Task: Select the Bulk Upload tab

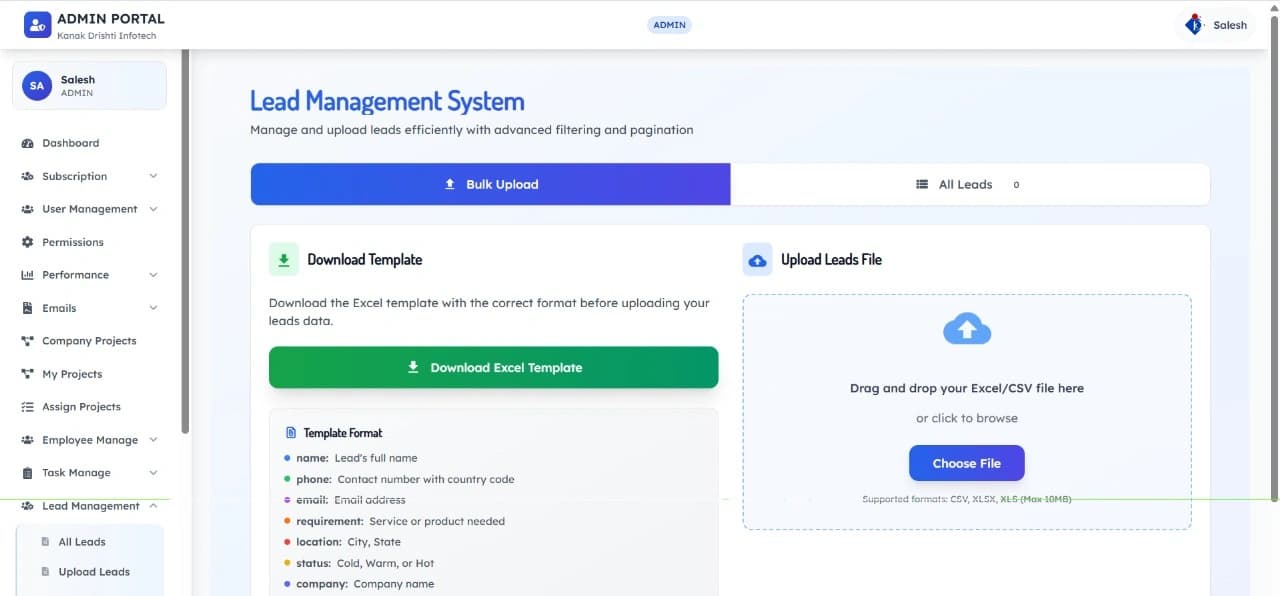Action: 491,185
